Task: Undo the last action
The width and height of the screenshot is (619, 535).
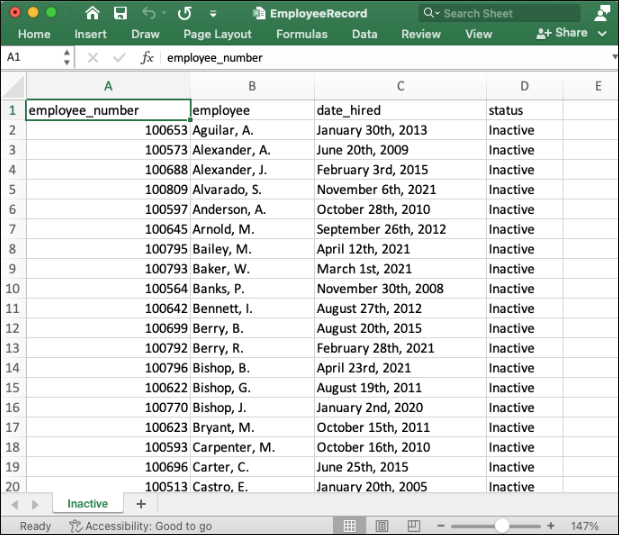Action: coord(149,13)
